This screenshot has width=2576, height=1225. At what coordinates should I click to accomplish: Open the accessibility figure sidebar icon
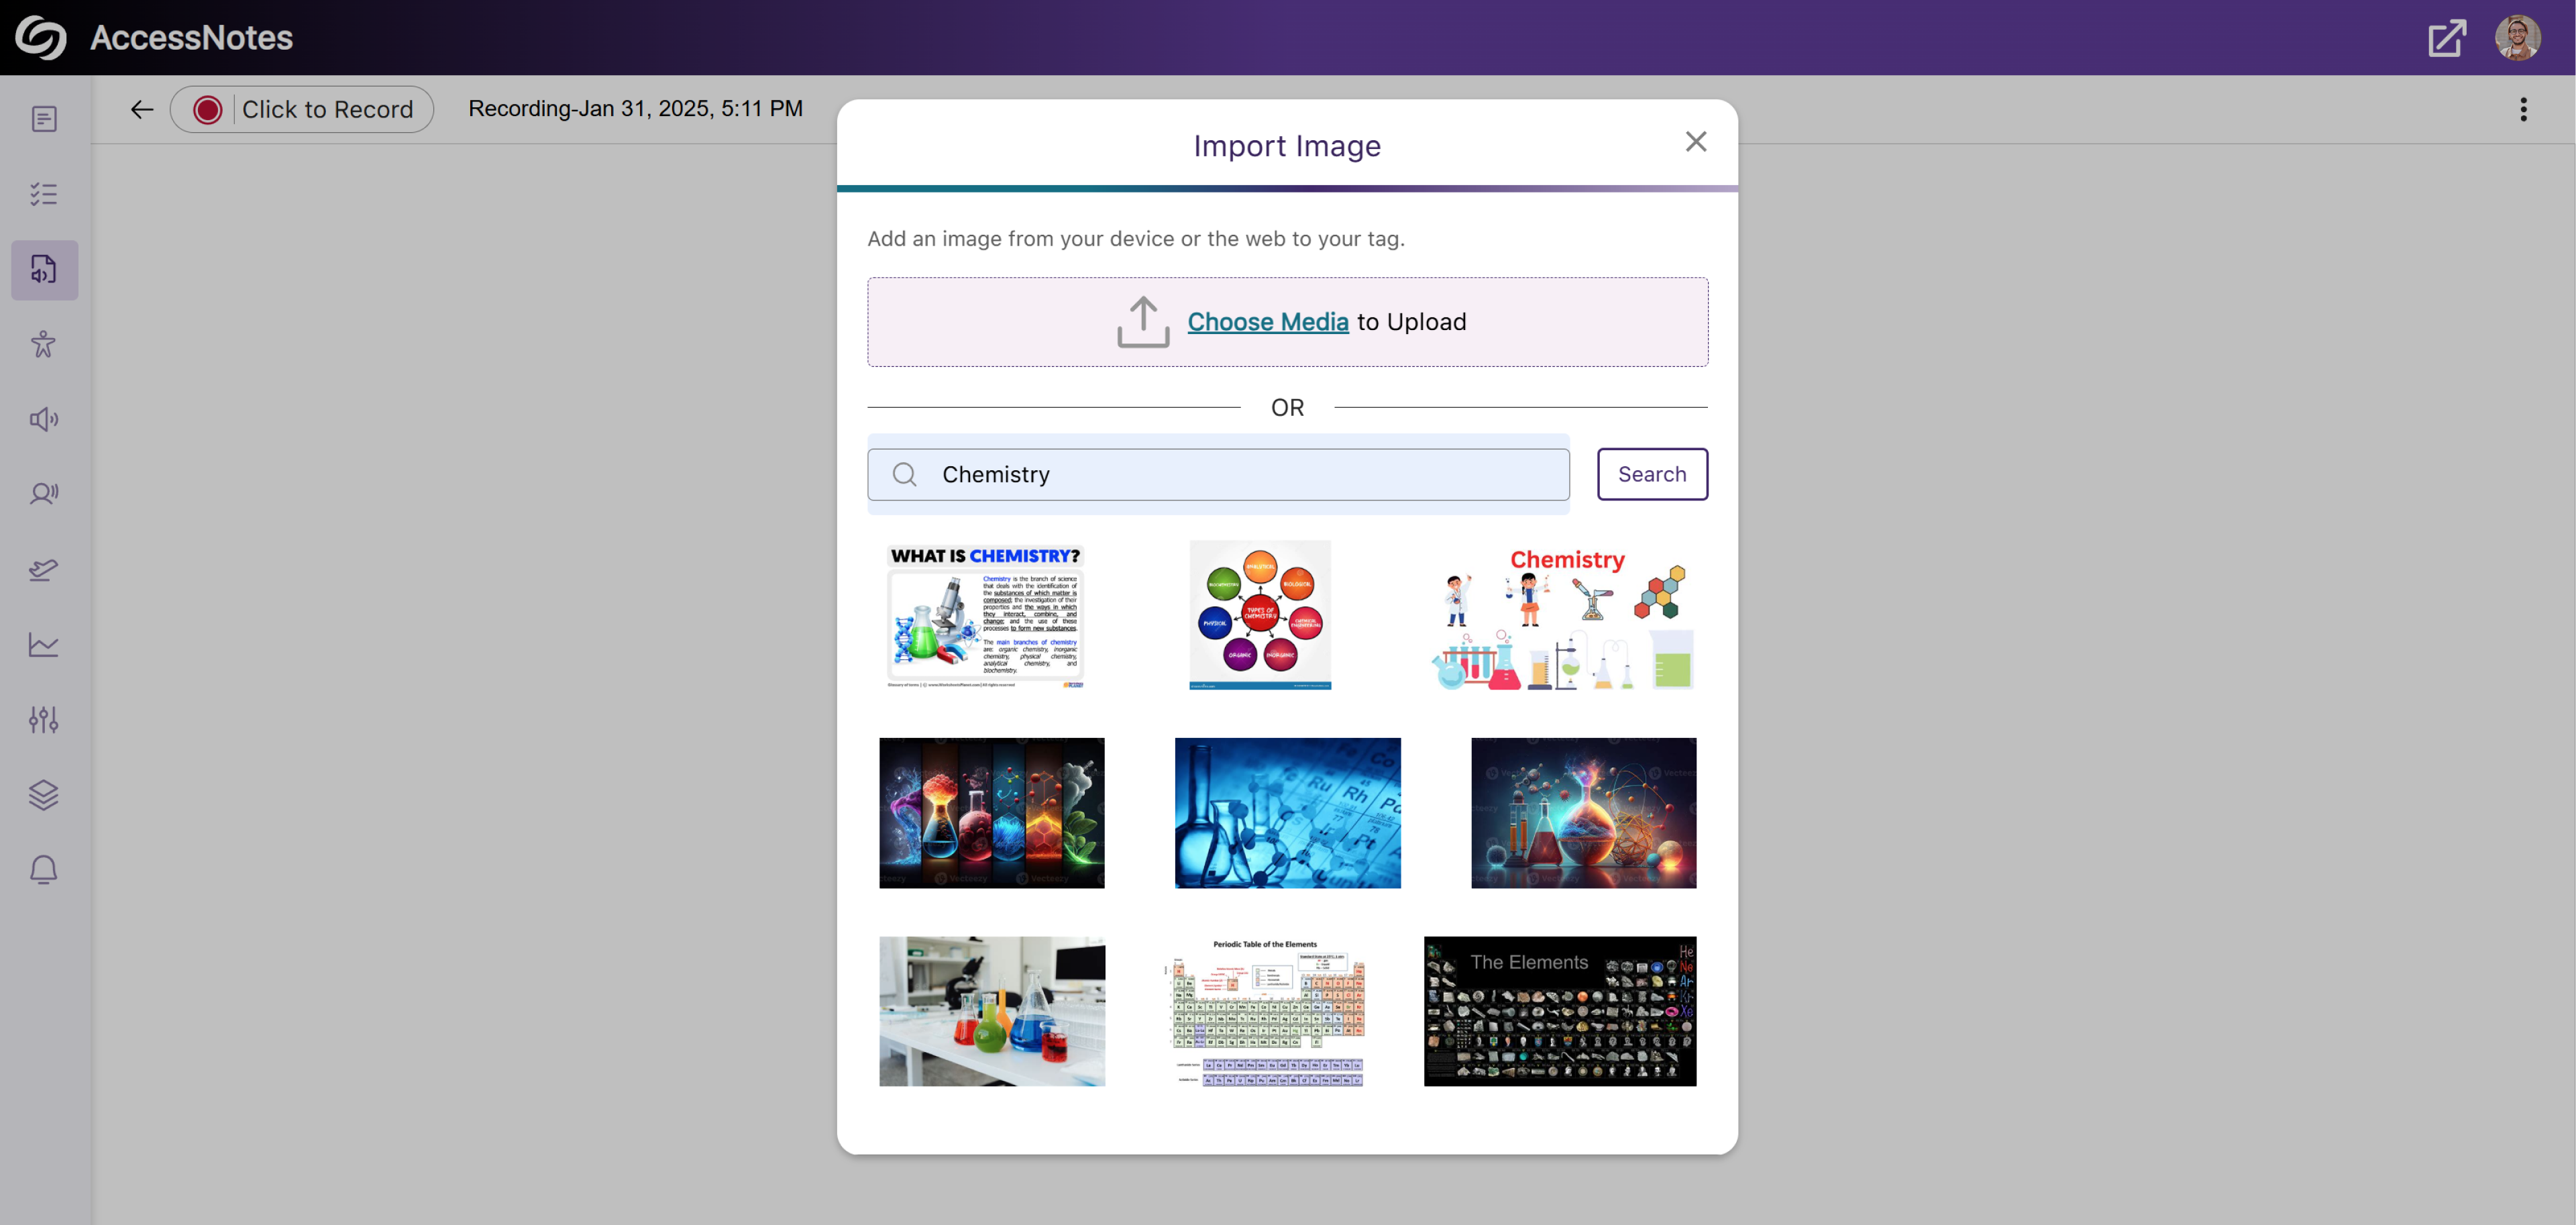[44, 344]
